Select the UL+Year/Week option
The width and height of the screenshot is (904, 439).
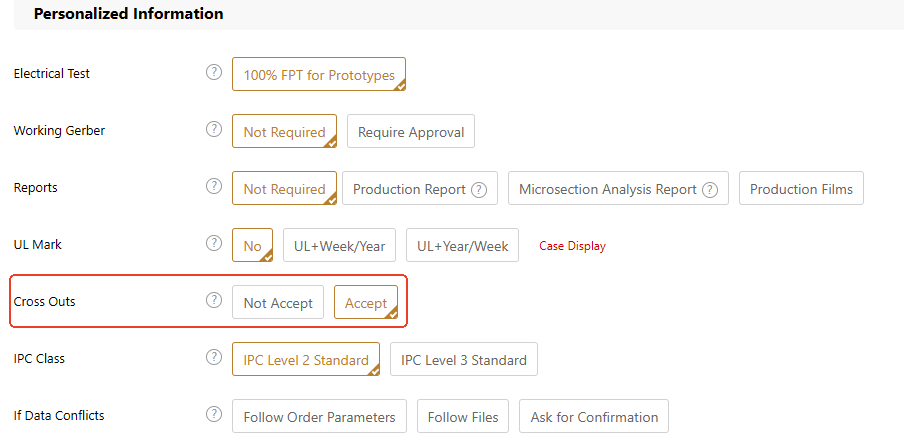pyautogui.click(x=462, y=246)
